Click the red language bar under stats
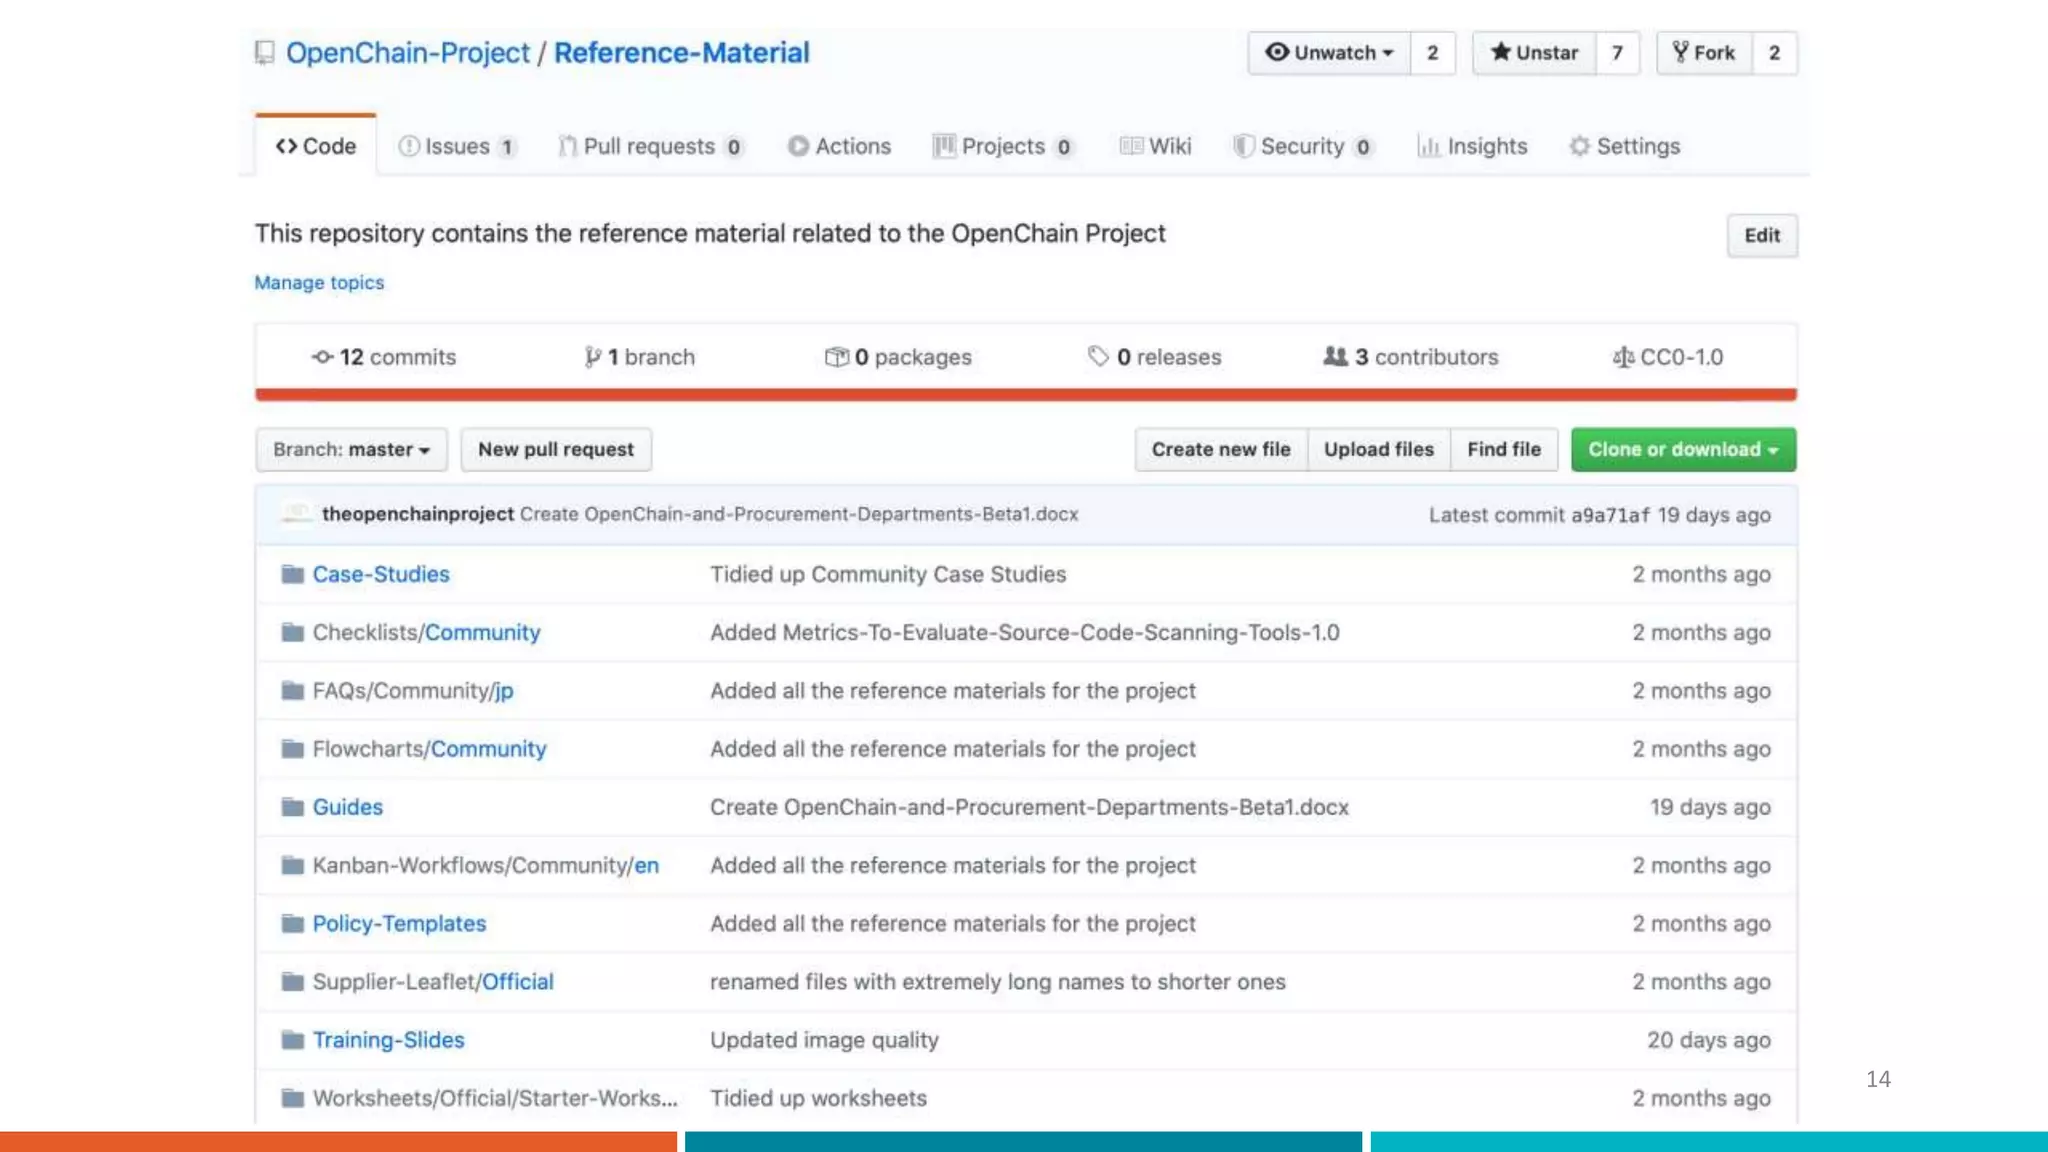Screen dimensions: 2048x1152 (x=1025, y=395)
